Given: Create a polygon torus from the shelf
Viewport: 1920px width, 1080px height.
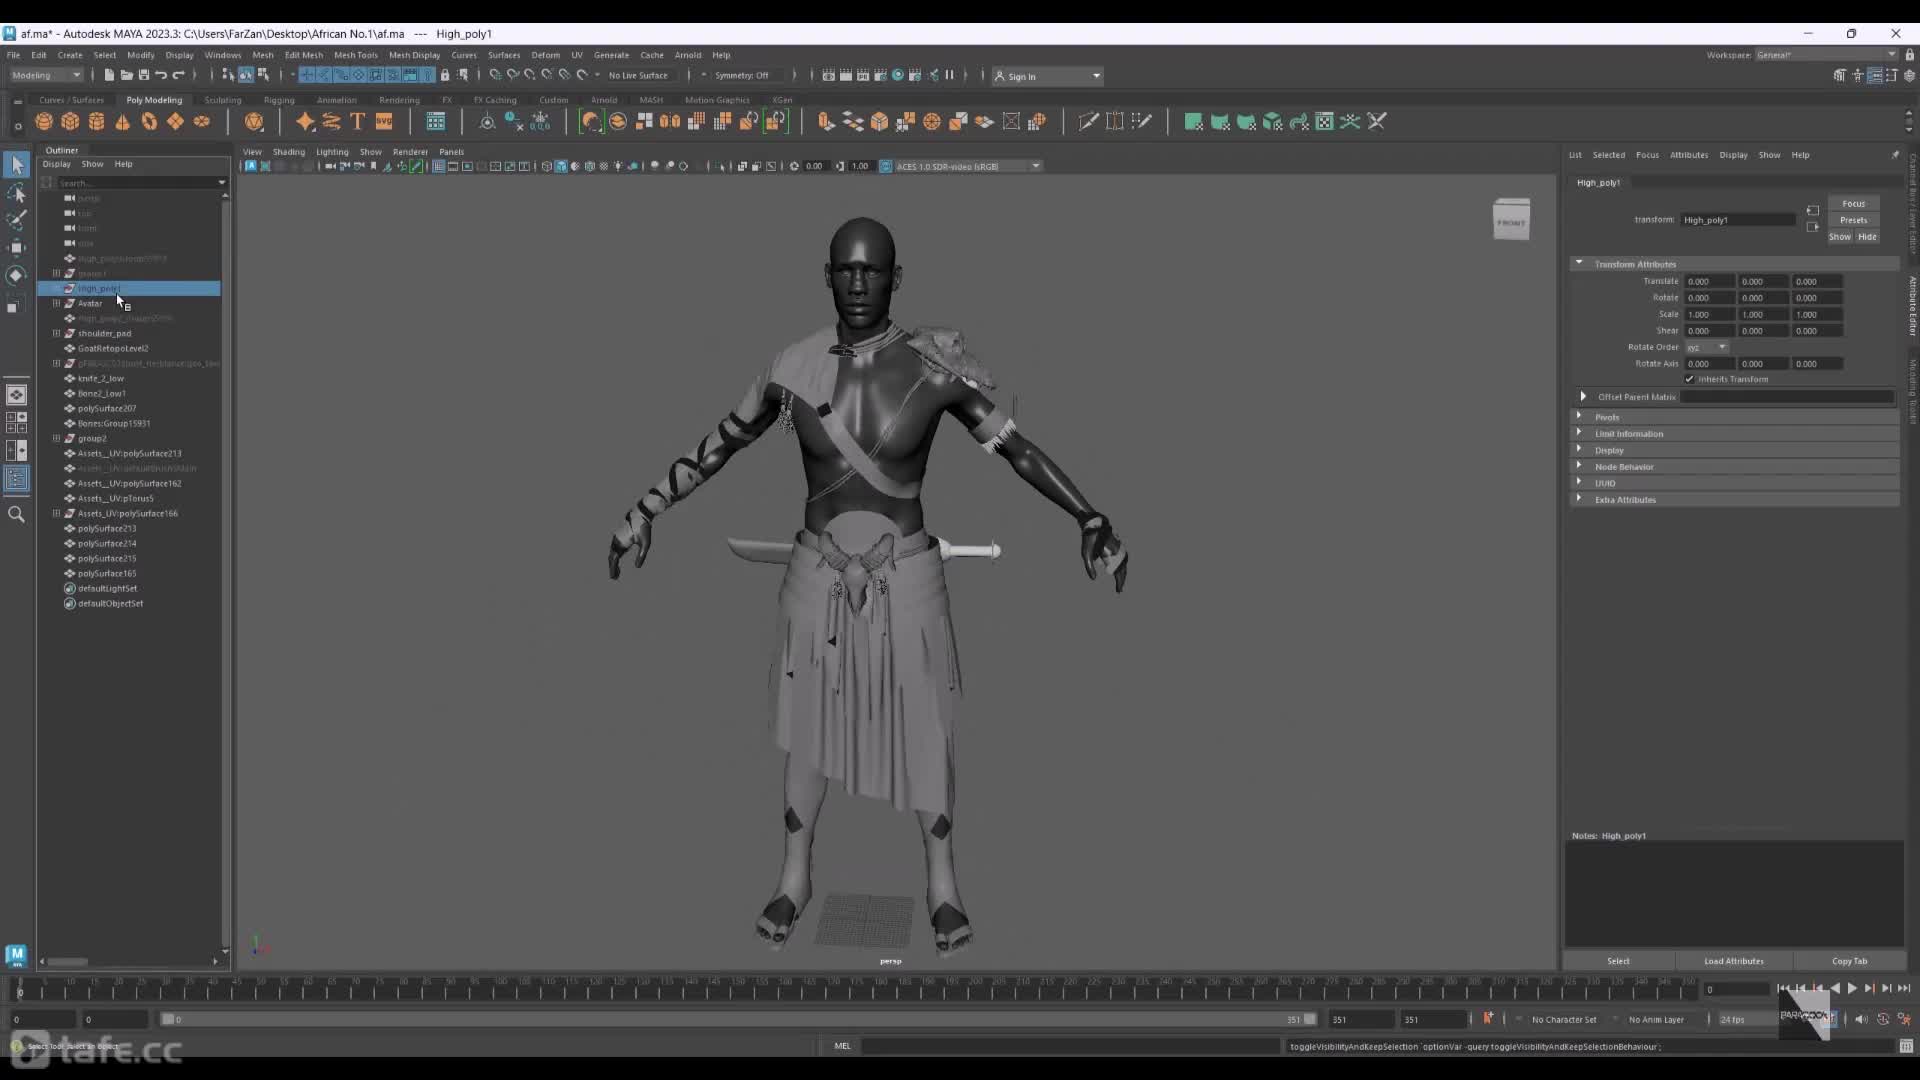Looking at the screenshot, I should pos(149,121).
